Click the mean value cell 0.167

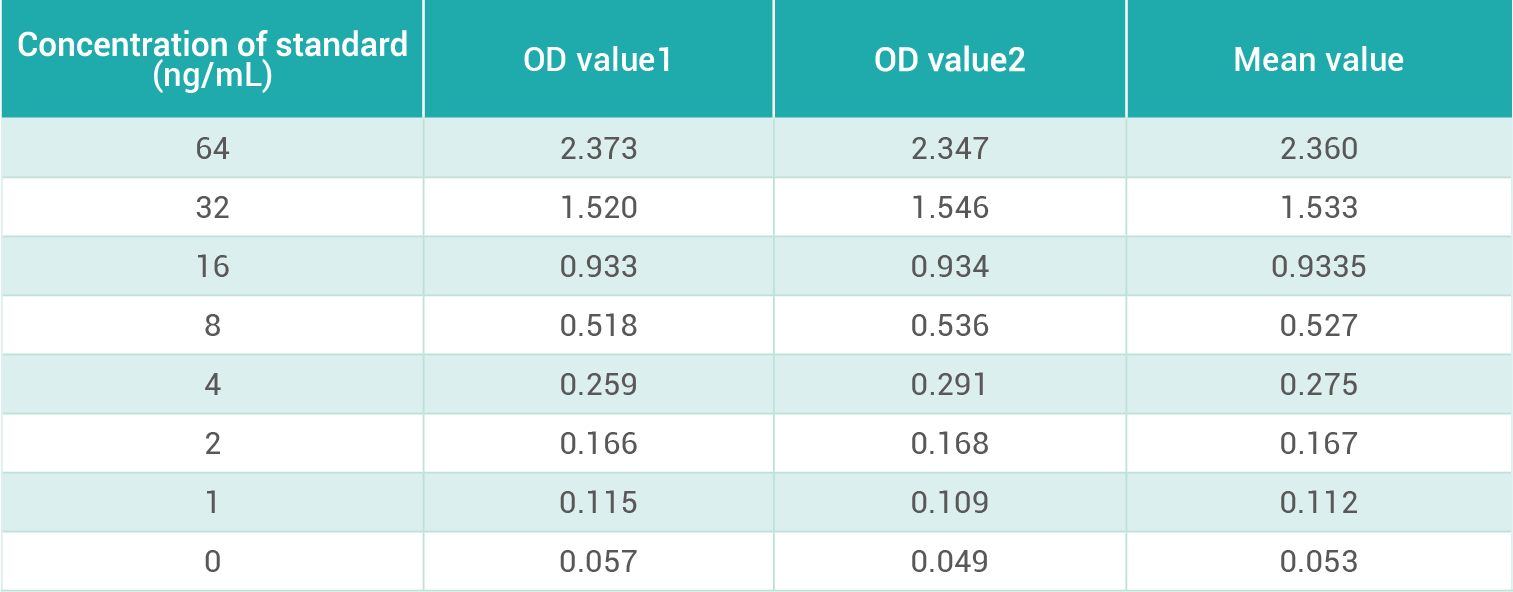coord(1319,444)
